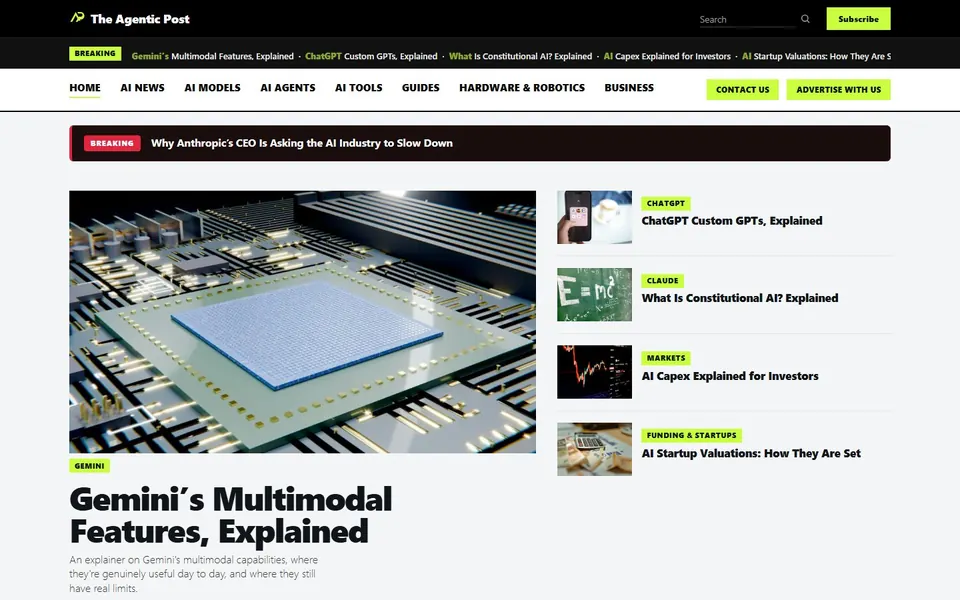Viewport: 960px width, 600px height.
Task: Click the search magnifier icon
Action: coord(805,19)
